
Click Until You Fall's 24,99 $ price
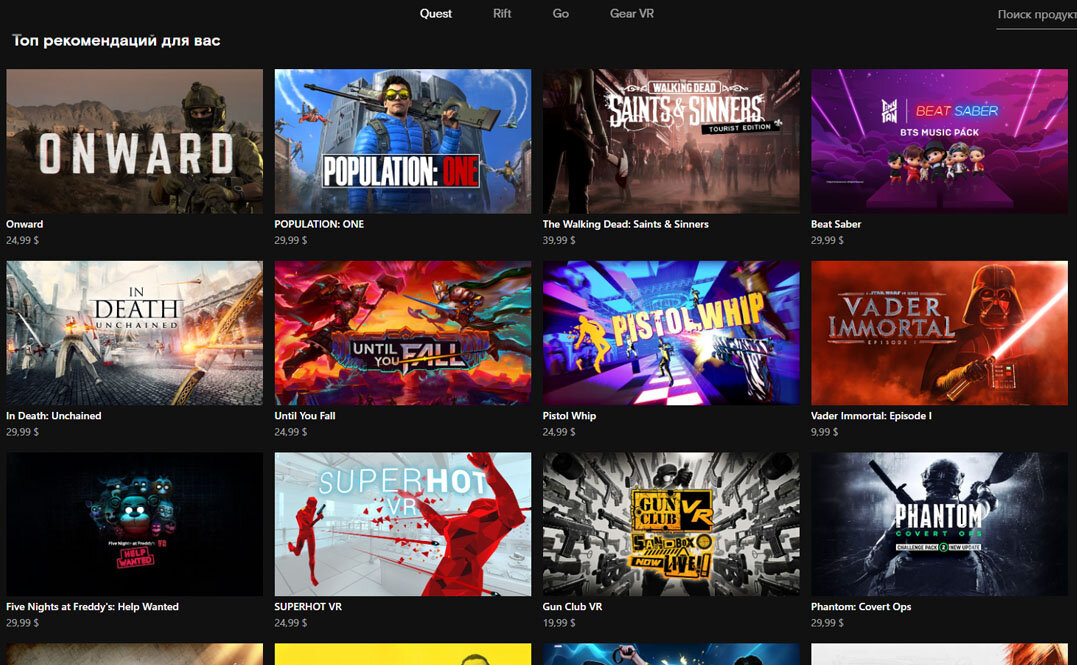pyautogui.click(x=291, y=432)
